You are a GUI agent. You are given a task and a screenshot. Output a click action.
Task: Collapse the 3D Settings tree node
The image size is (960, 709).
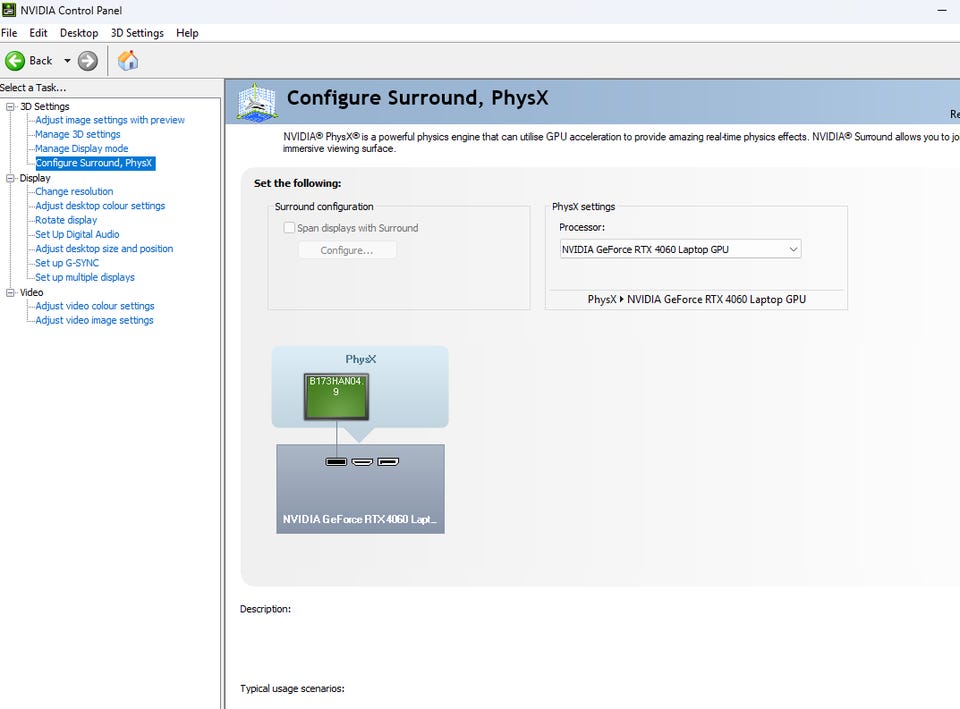(10, 107)
